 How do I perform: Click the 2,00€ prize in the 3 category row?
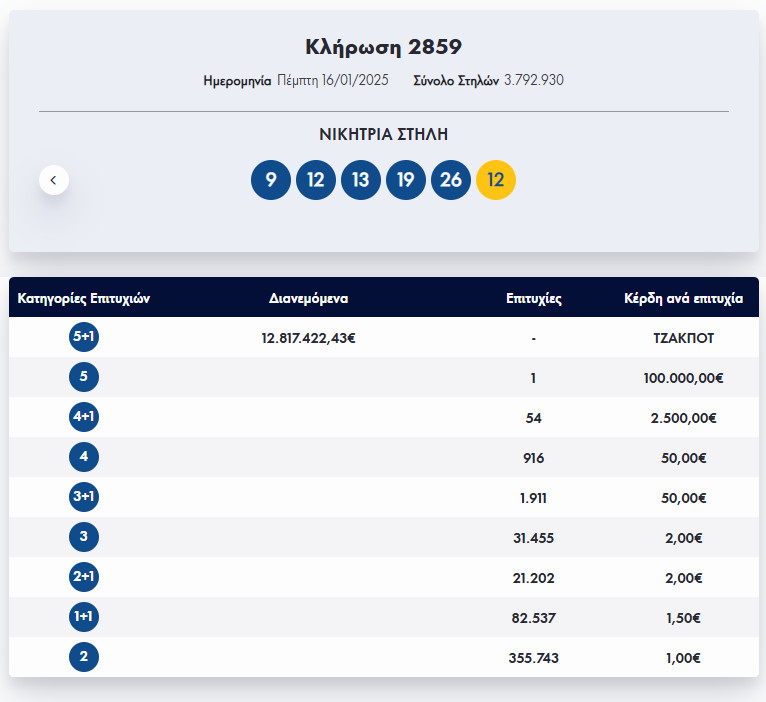[683, 538]
